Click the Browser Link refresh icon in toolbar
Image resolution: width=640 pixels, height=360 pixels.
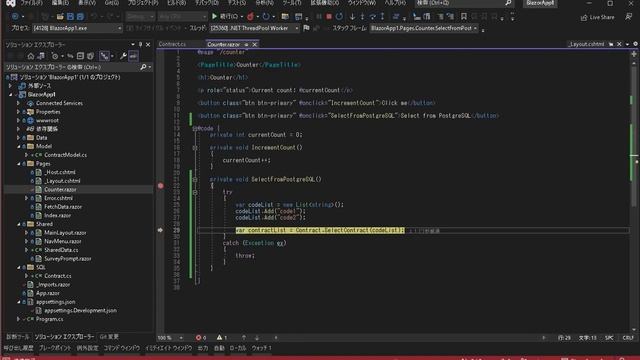[x=266, y=16]
